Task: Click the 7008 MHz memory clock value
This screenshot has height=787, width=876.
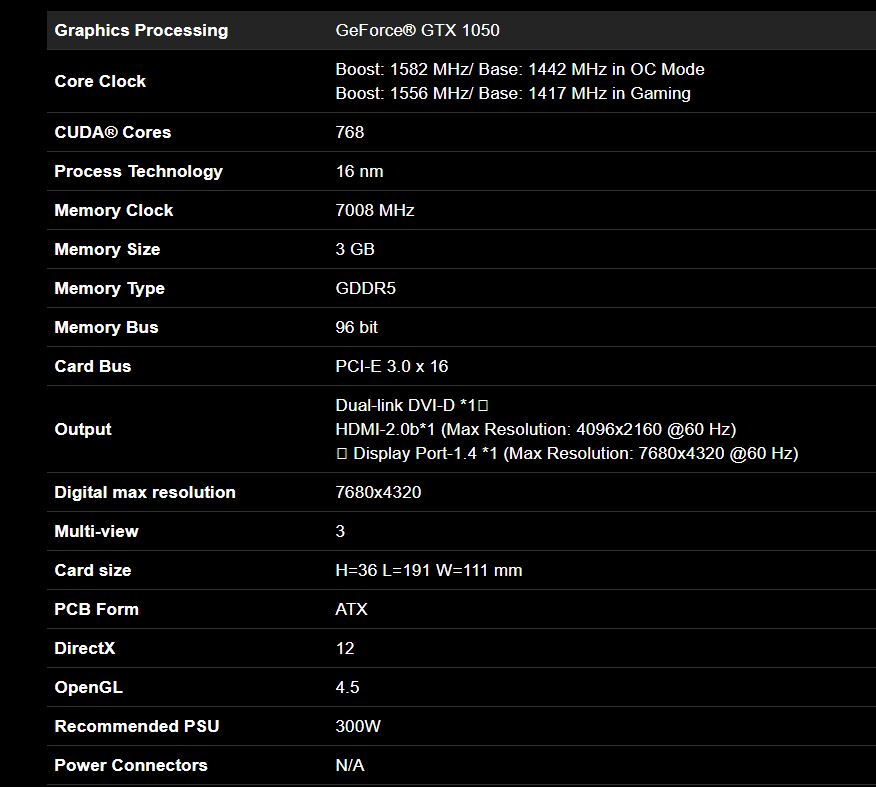Action: [375, 210]
